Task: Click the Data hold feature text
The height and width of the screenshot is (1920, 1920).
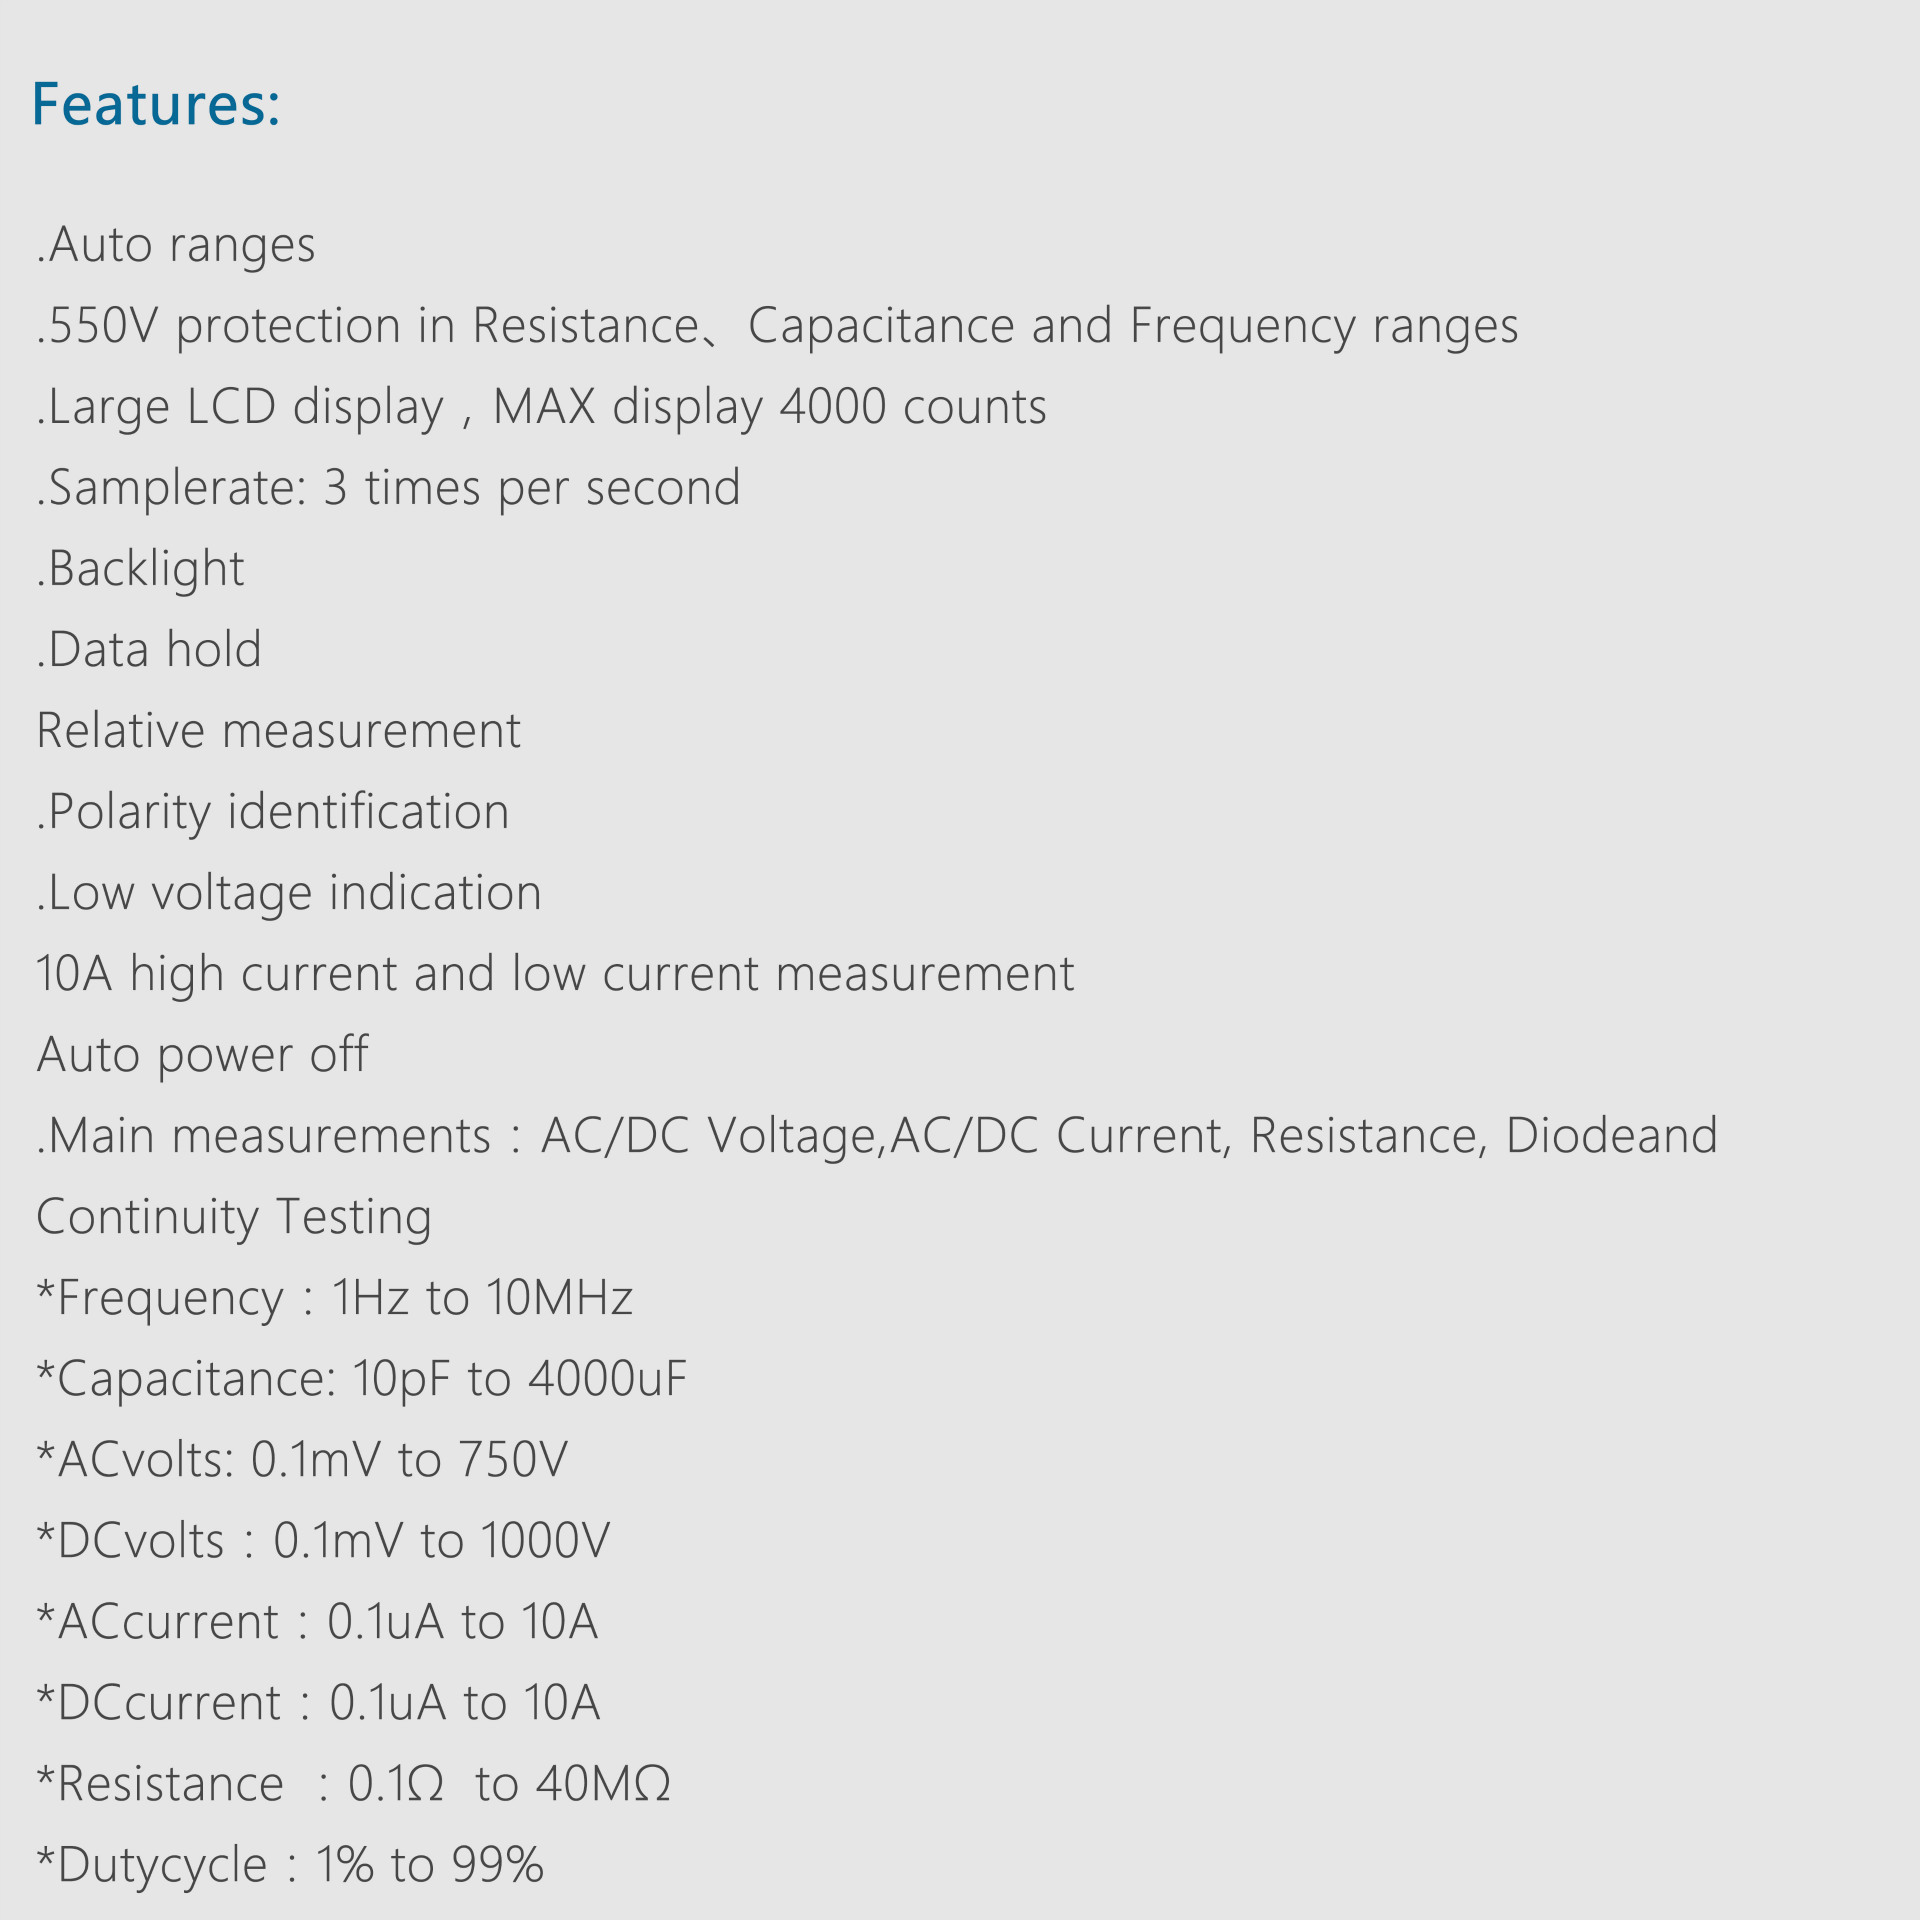Action: (x=149, y=650)
